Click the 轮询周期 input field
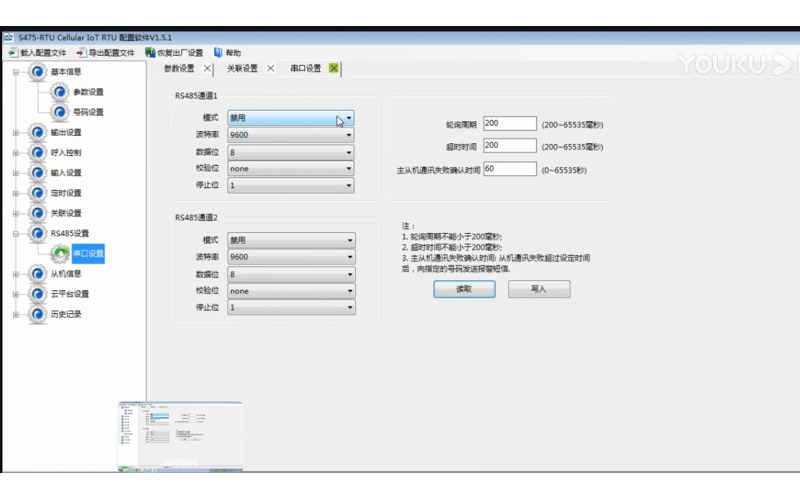 tap(510, 123)
